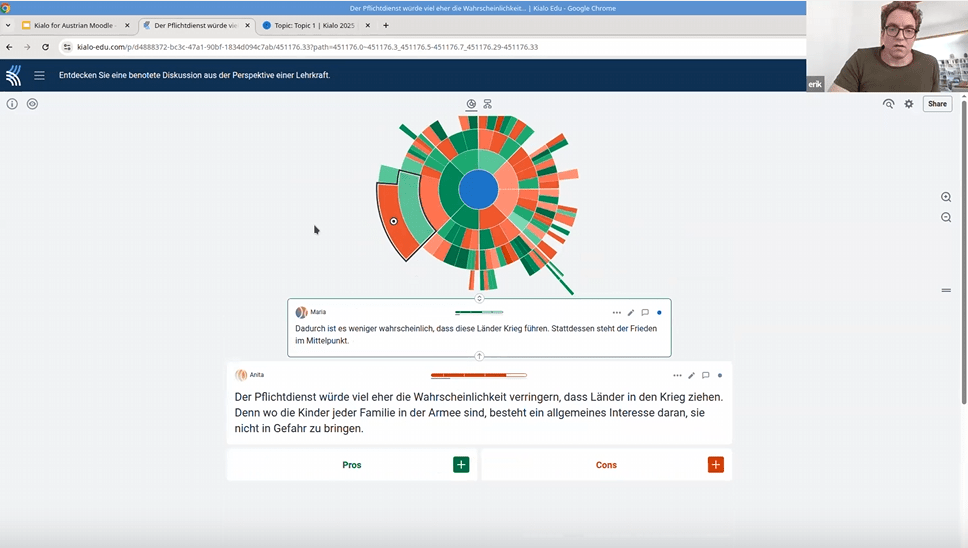
Task: Zoom in on the sunburst diagram
Action: coord(946,197)
